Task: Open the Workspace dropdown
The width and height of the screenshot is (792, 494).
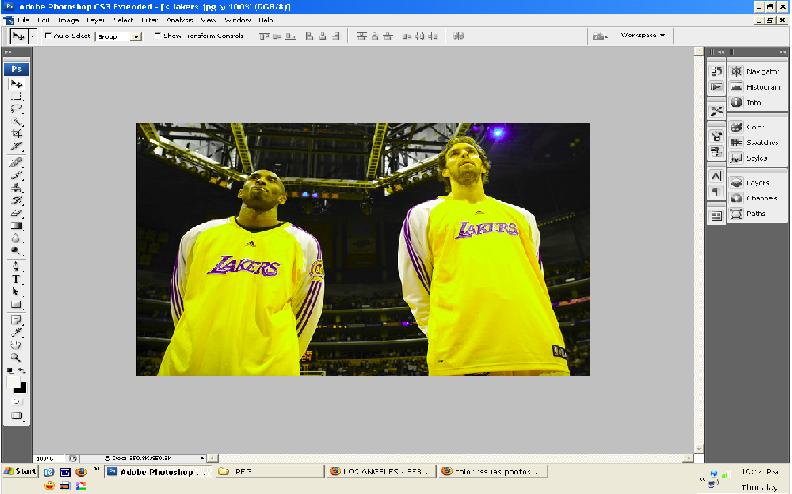Action: click(x=642, y=35)
